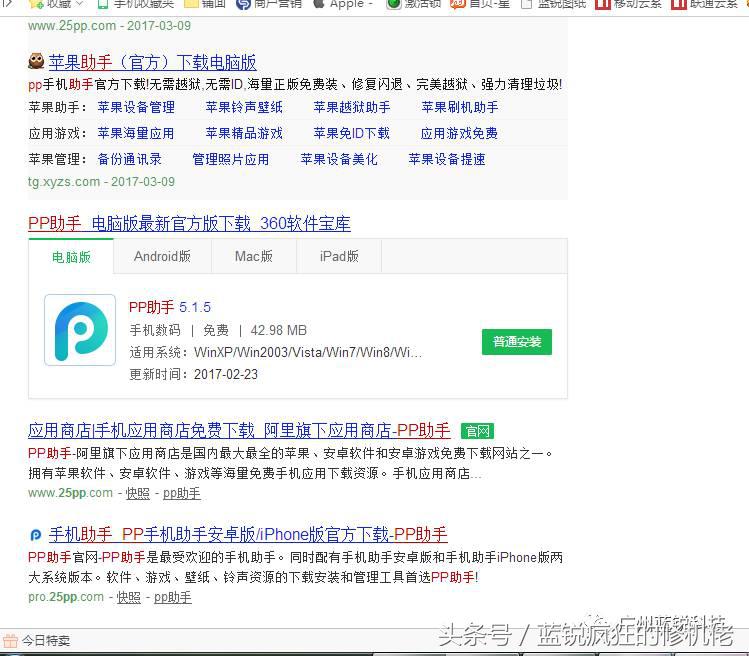Open the 蓝锐图纸 bookmark

(x=554, y=4)
